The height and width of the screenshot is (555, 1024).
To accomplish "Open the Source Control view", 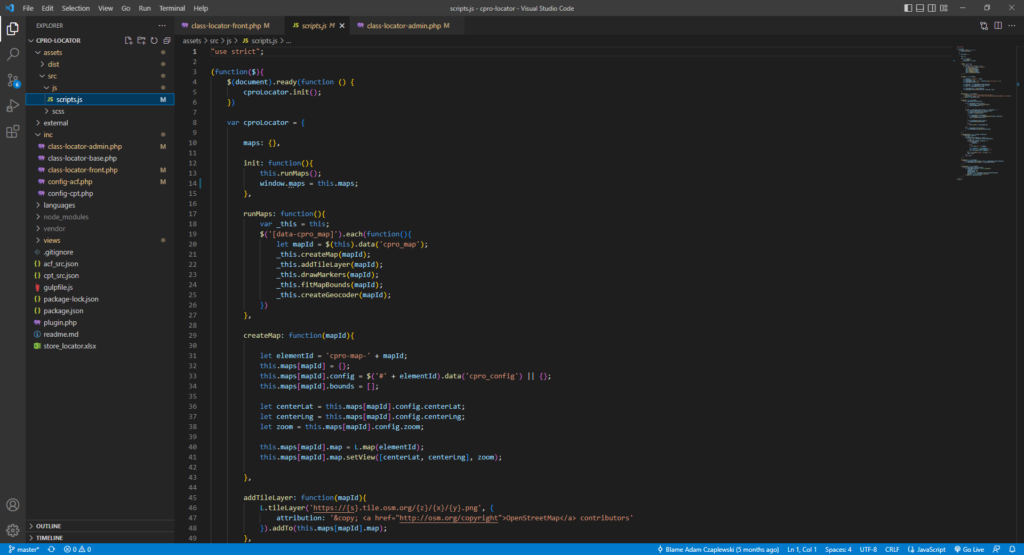I will (x=12, y=80).
